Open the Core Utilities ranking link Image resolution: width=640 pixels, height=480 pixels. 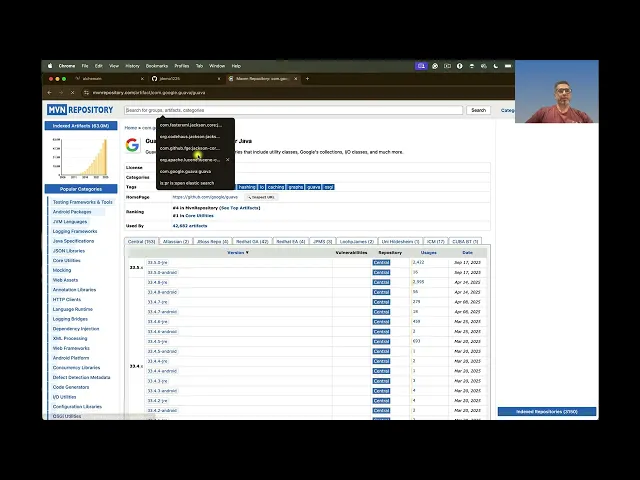click(199, 216)
